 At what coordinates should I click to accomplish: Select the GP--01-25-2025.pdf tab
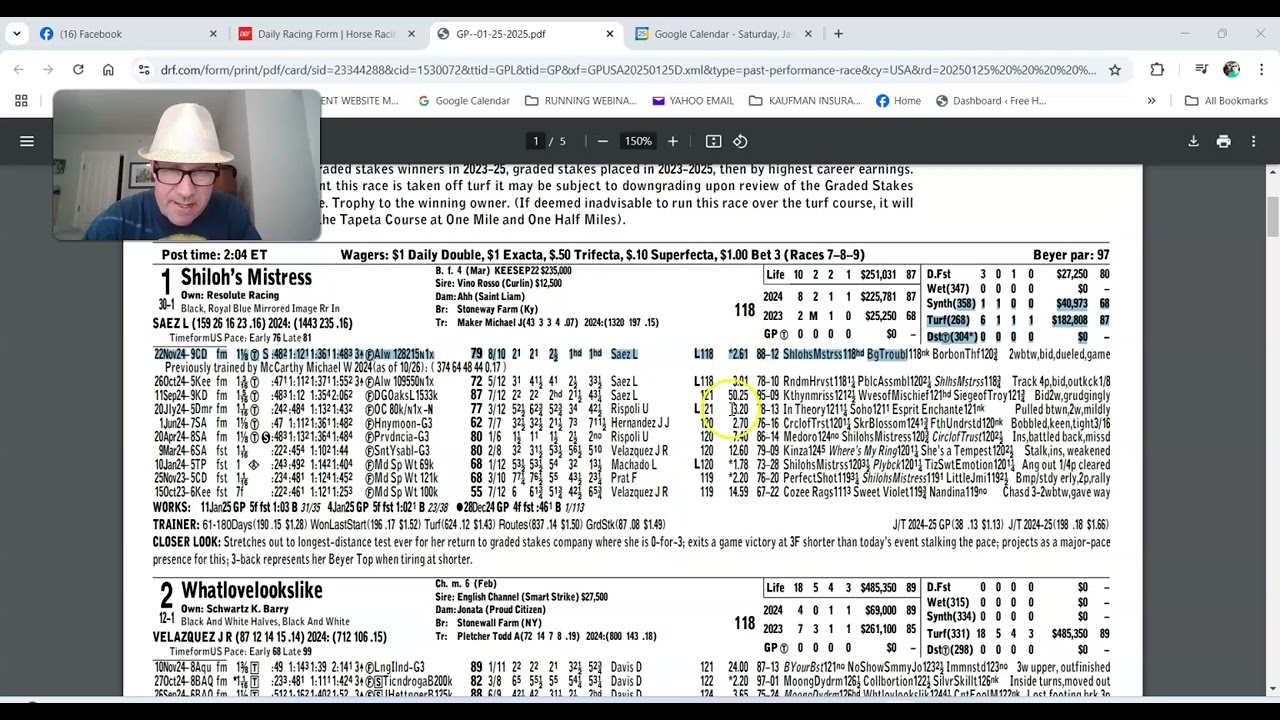525,34
